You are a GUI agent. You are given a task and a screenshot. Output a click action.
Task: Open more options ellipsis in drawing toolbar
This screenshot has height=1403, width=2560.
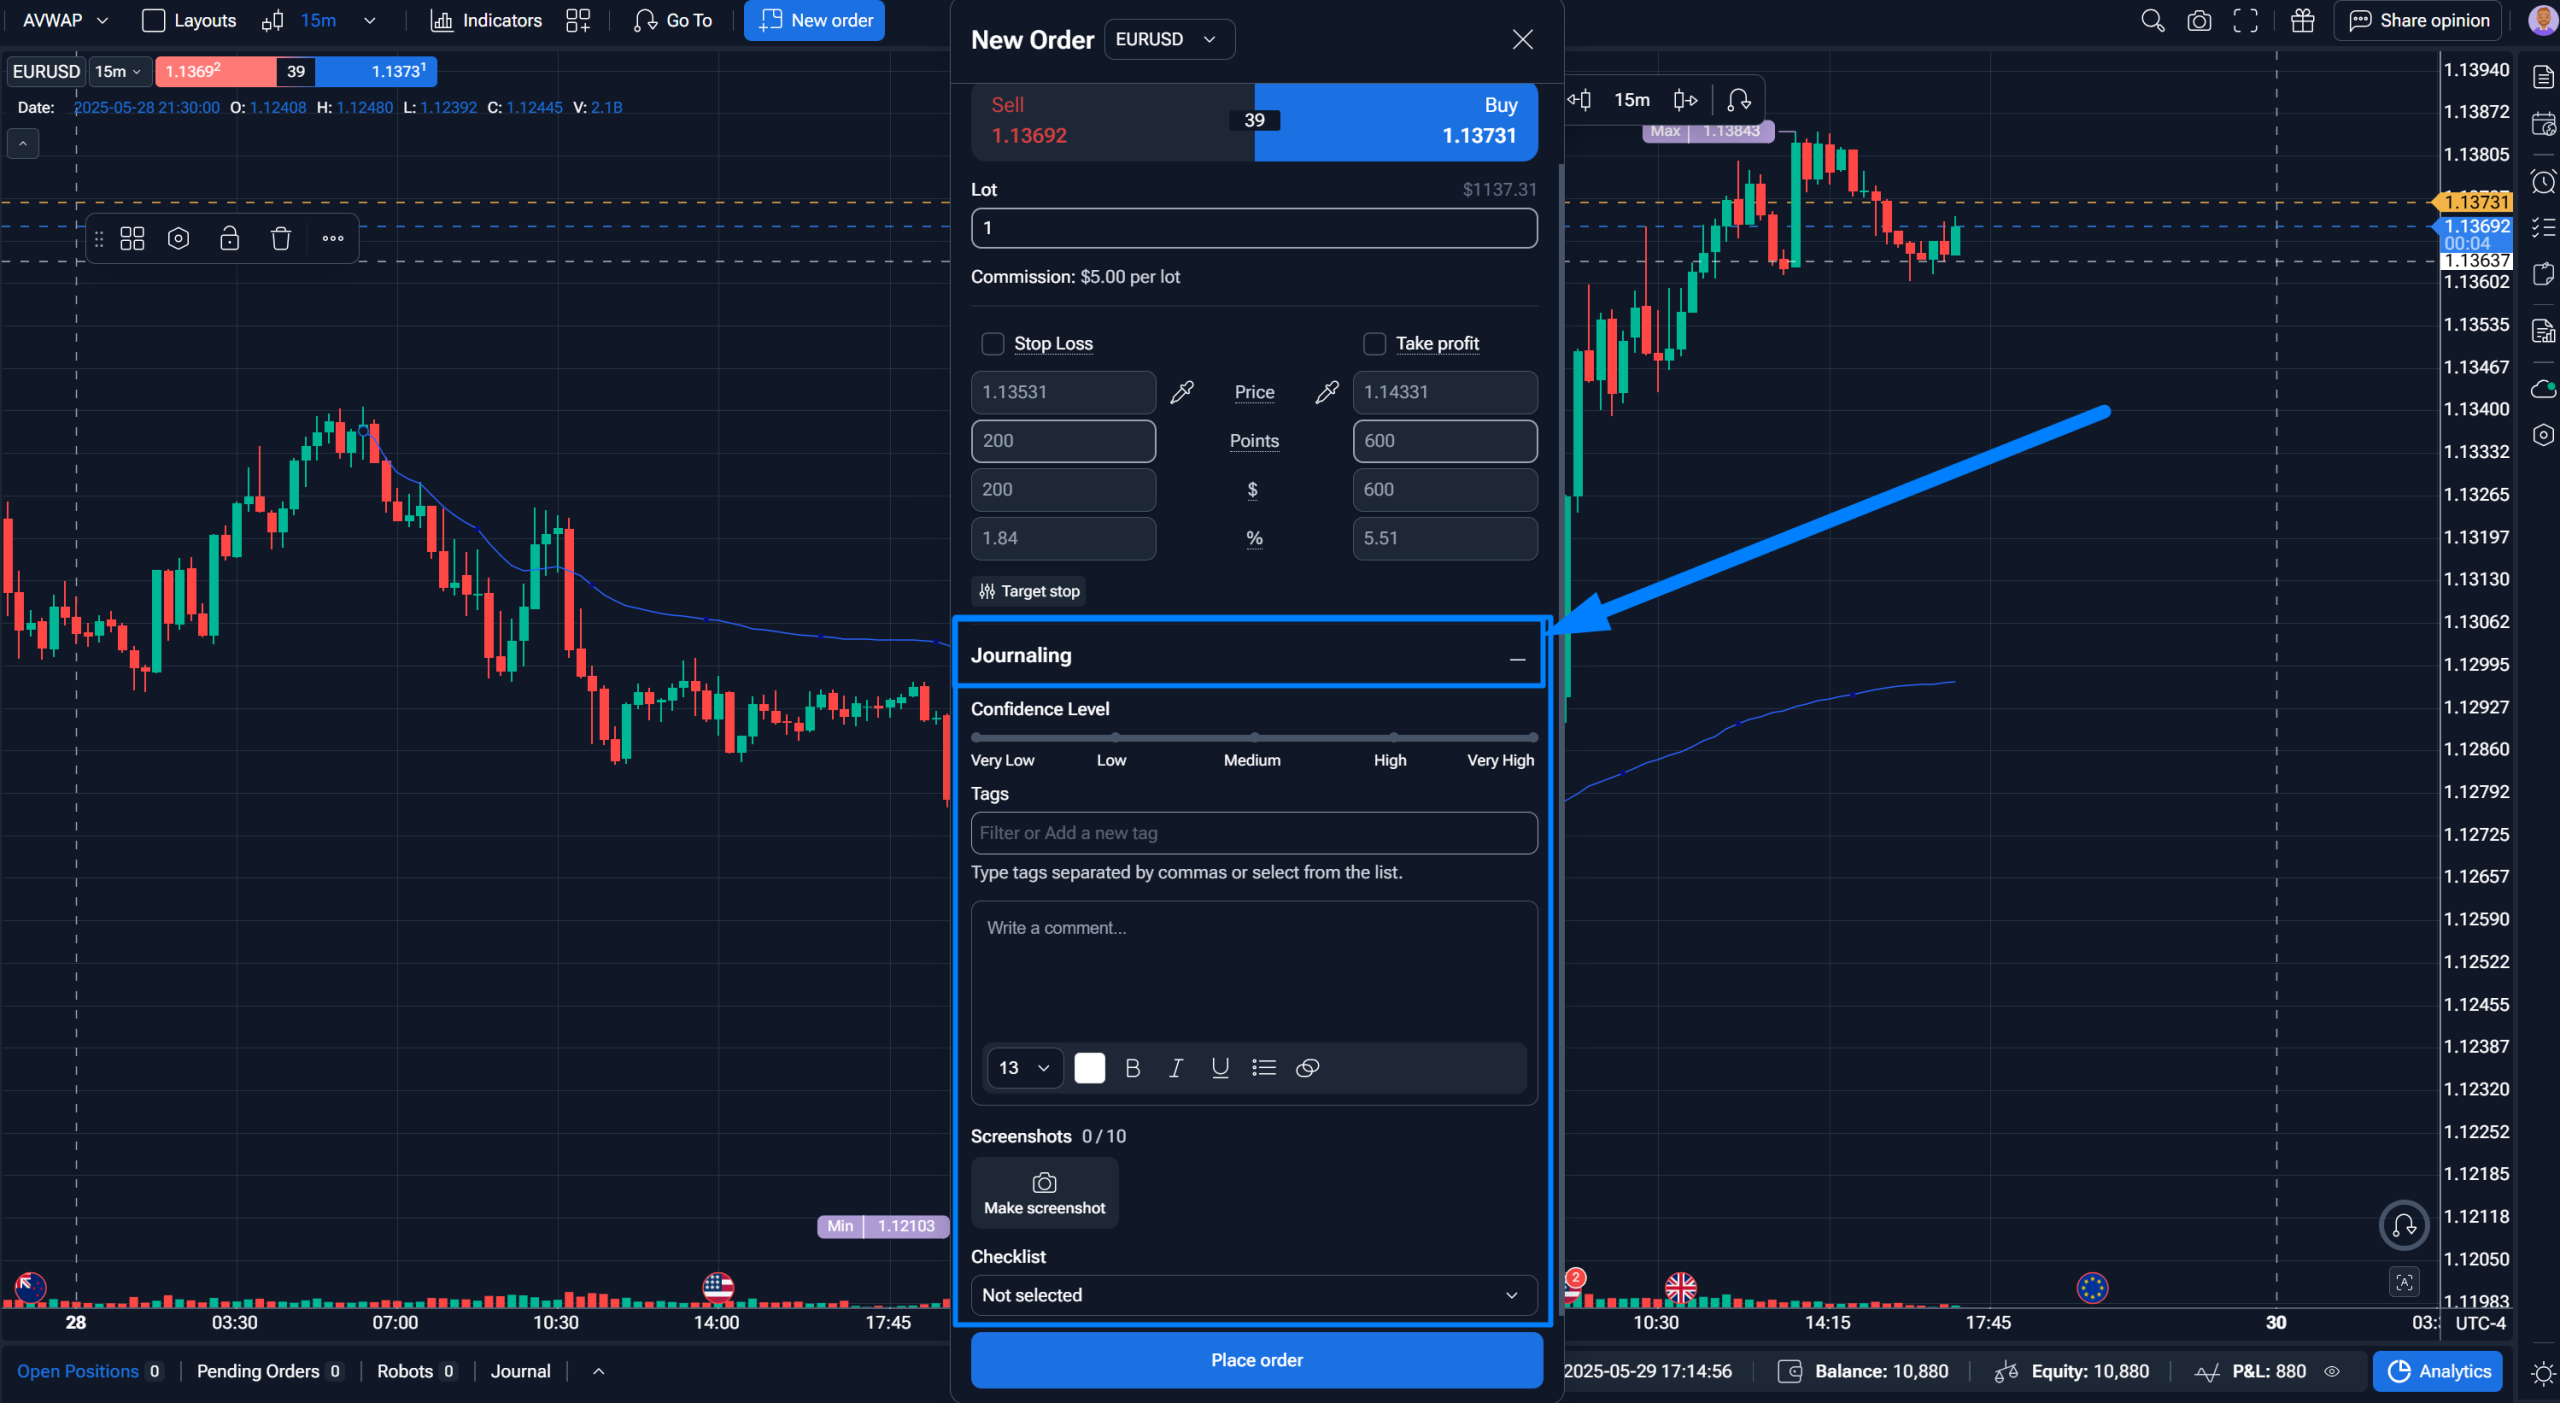(x=333, y=239)
